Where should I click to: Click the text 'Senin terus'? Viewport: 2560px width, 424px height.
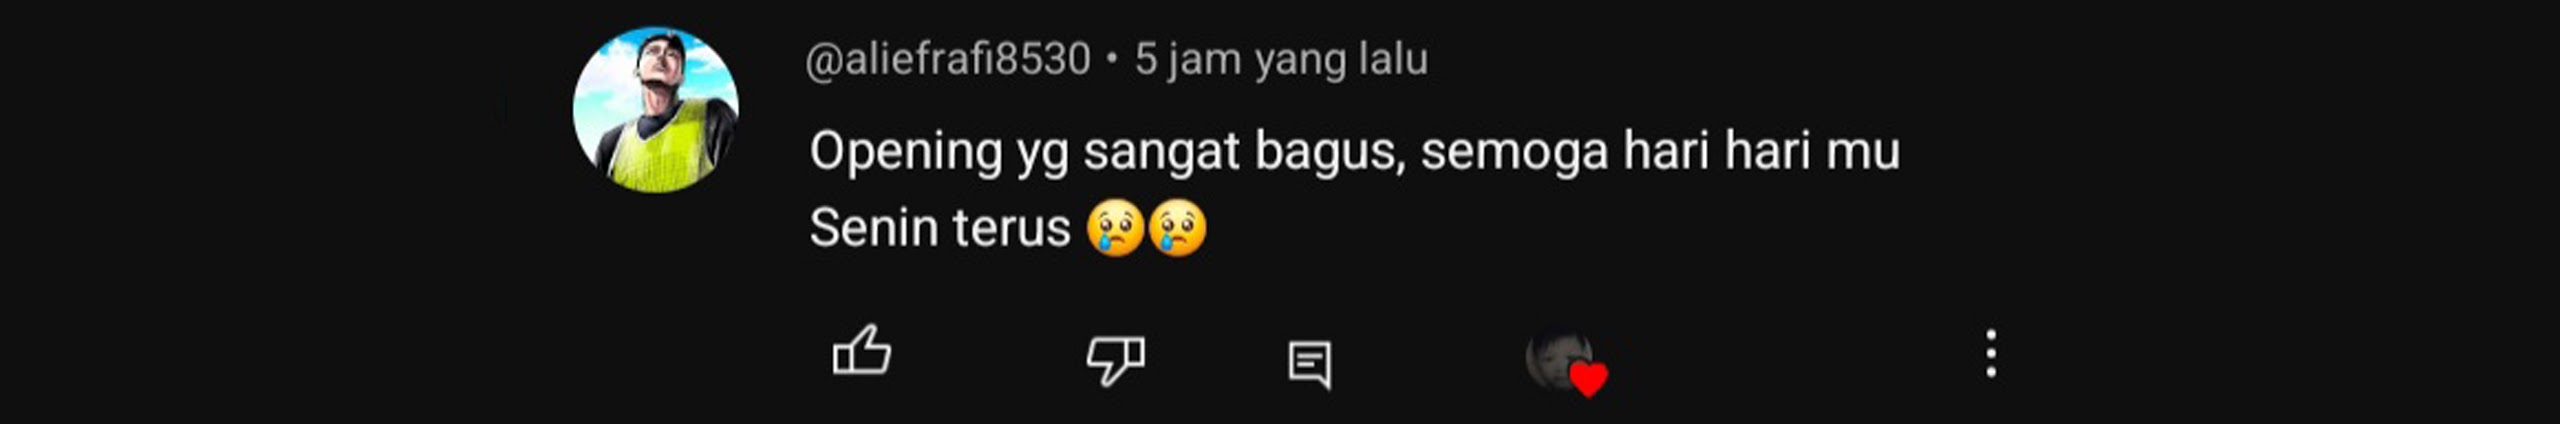(940, 228)
